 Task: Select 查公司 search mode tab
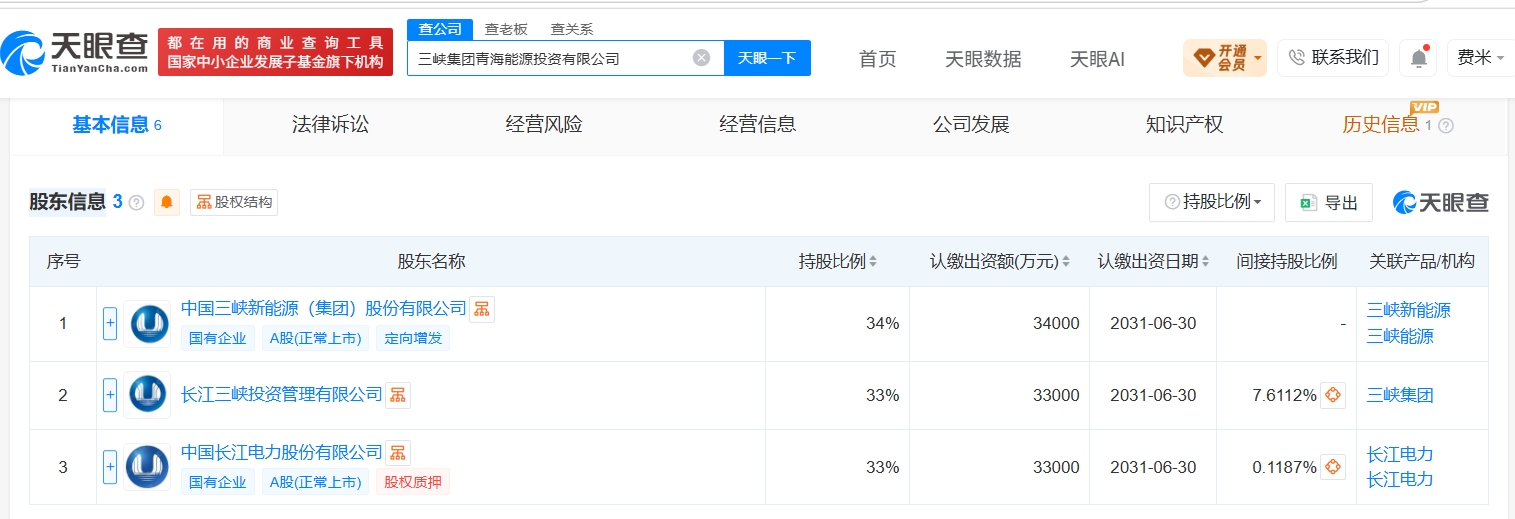(440, 29)
